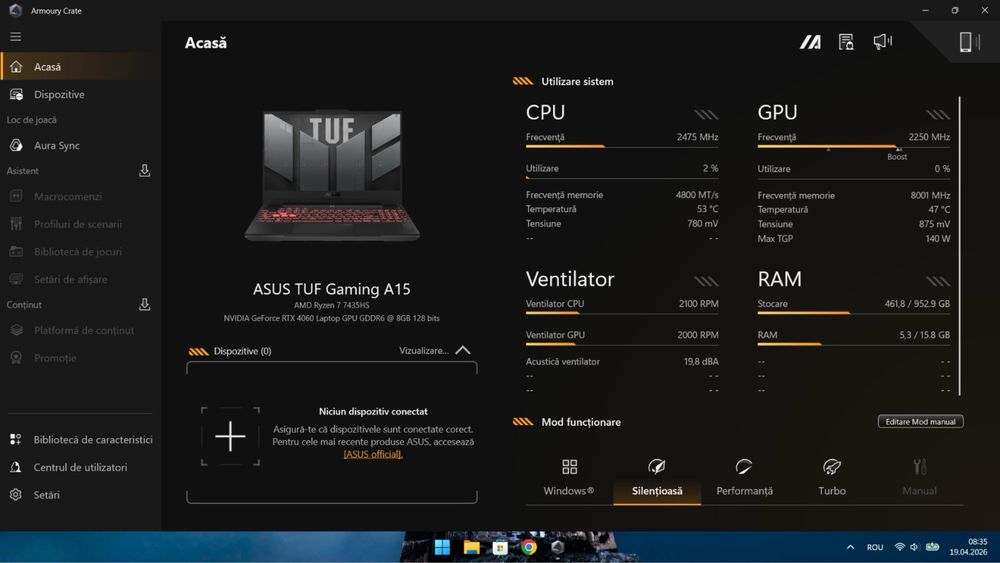Click Vizualizare... label
Viewport: 1000px width, 563px height.
point(423,351)
